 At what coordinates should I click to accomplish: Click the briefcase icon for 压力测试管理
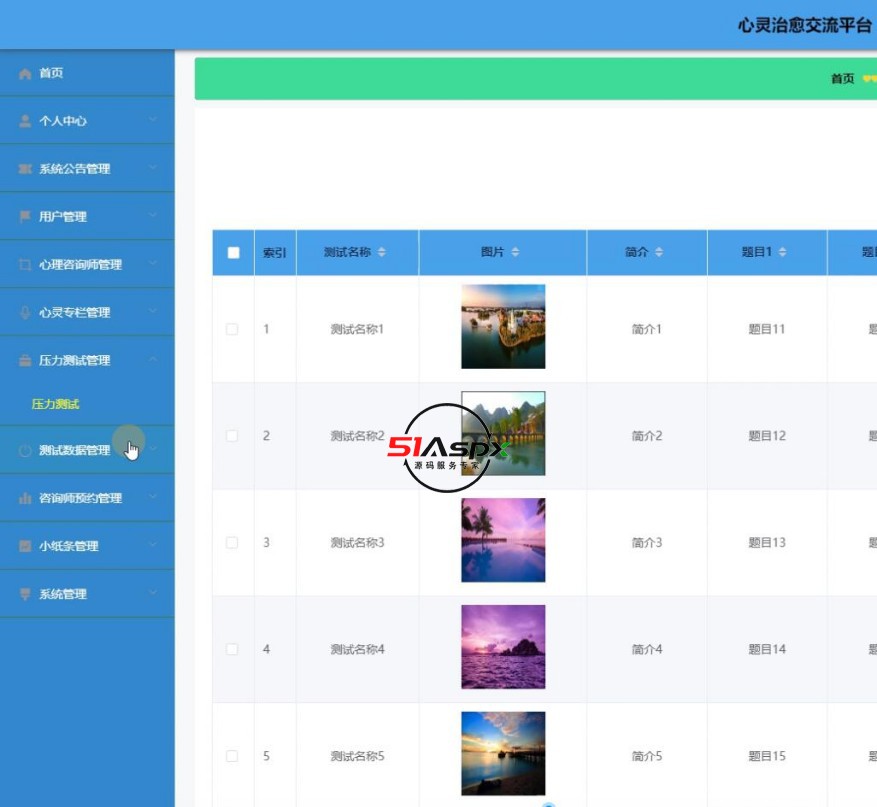[26, 361]
